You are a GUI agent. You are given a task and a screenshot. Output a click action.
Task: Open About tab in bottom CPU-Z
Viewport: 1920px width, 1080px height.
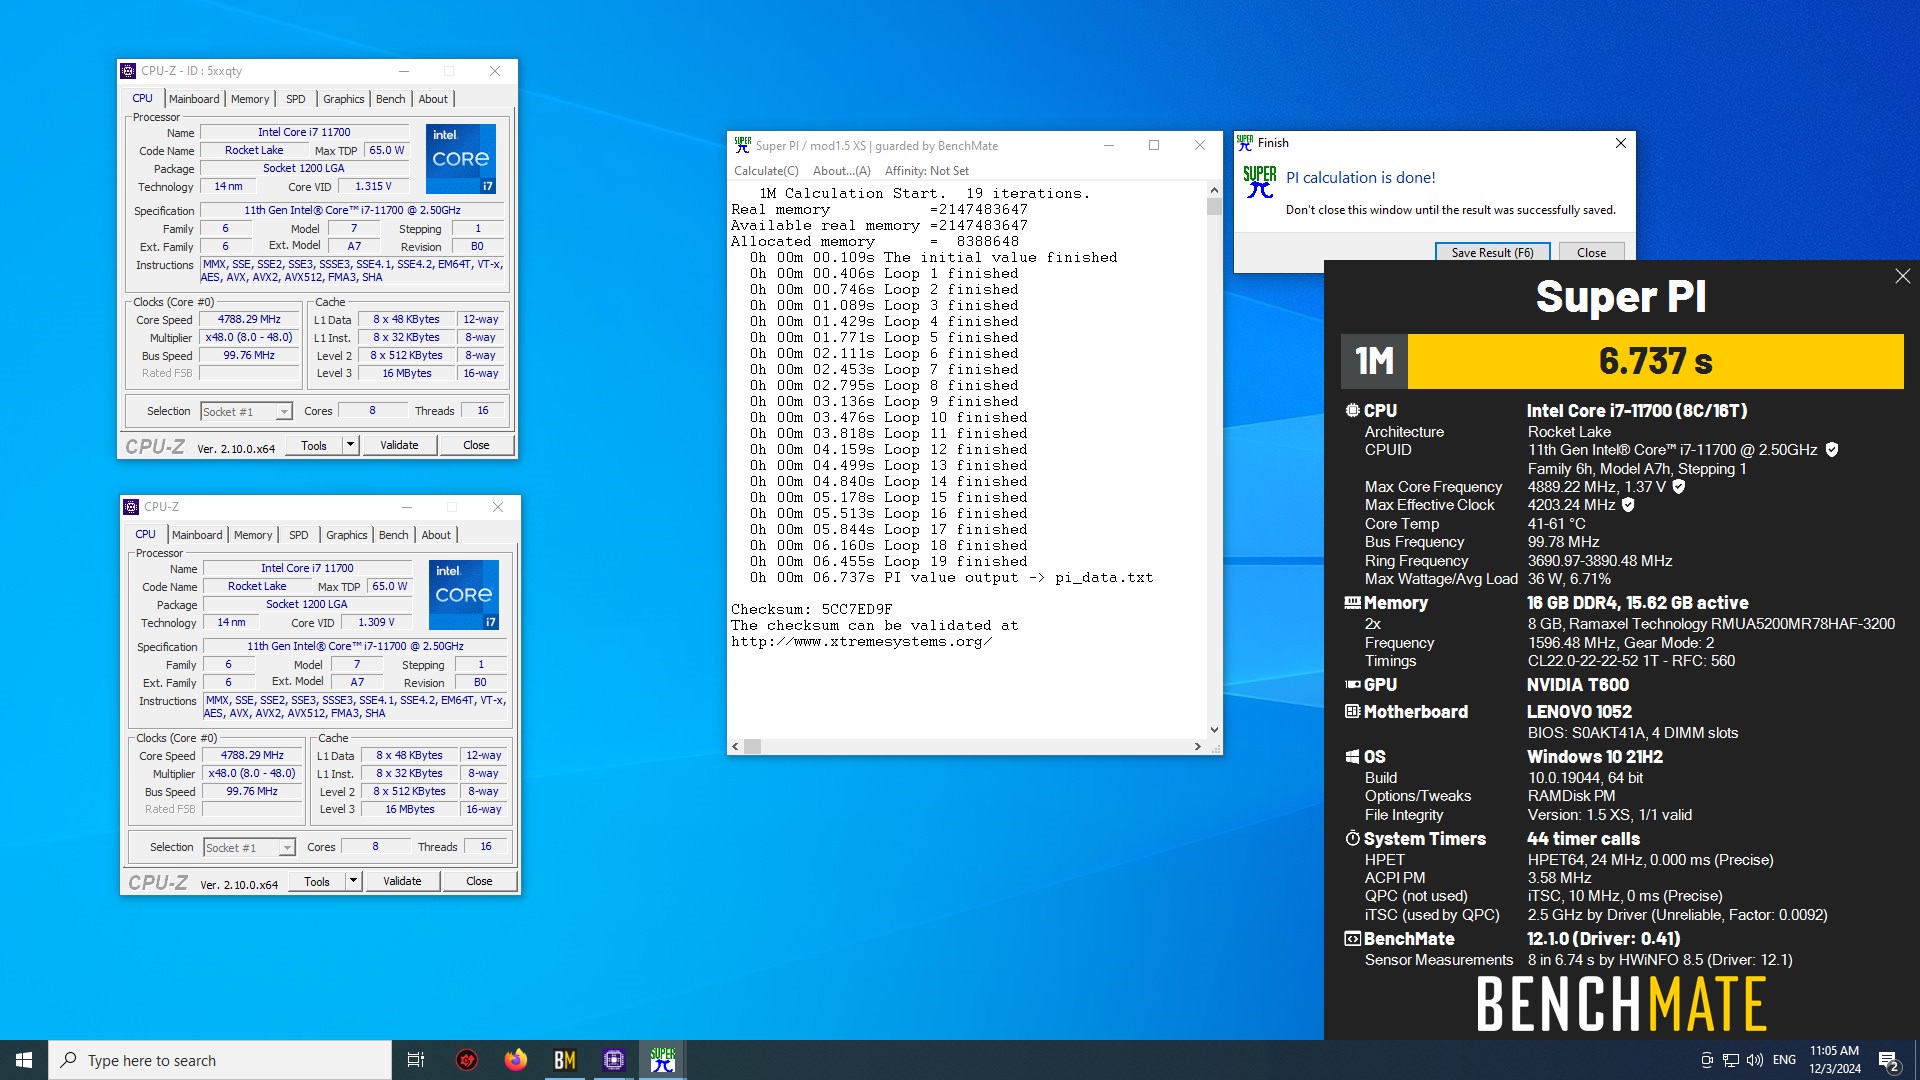point(436,535)
